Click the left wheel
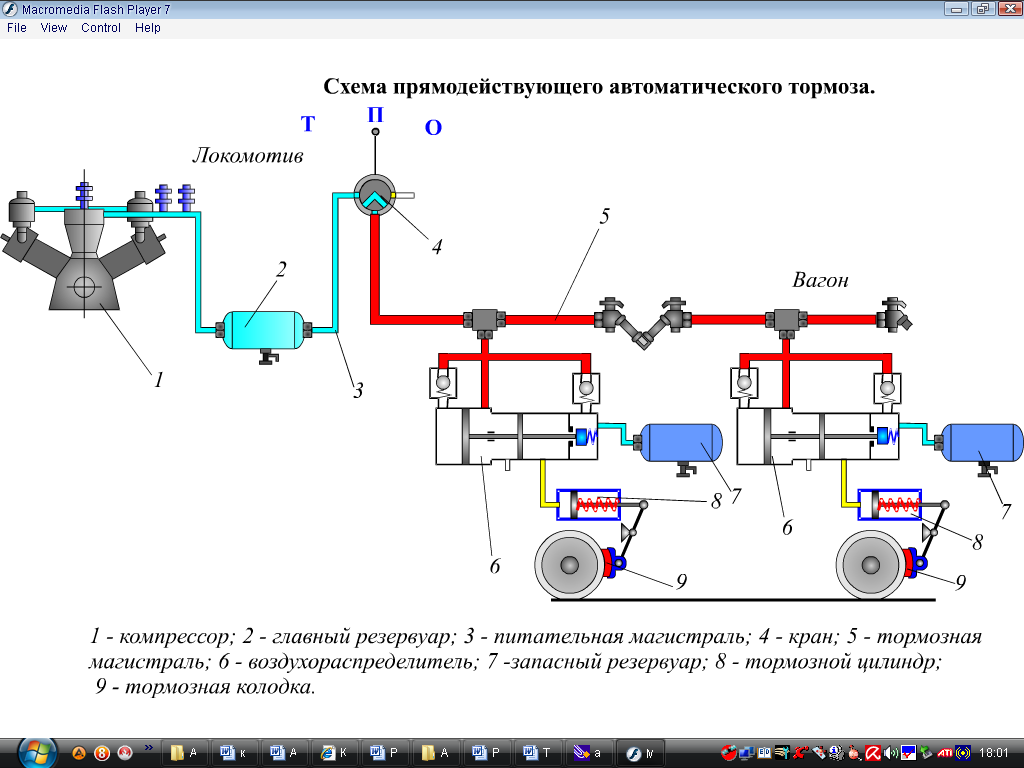 569,565
